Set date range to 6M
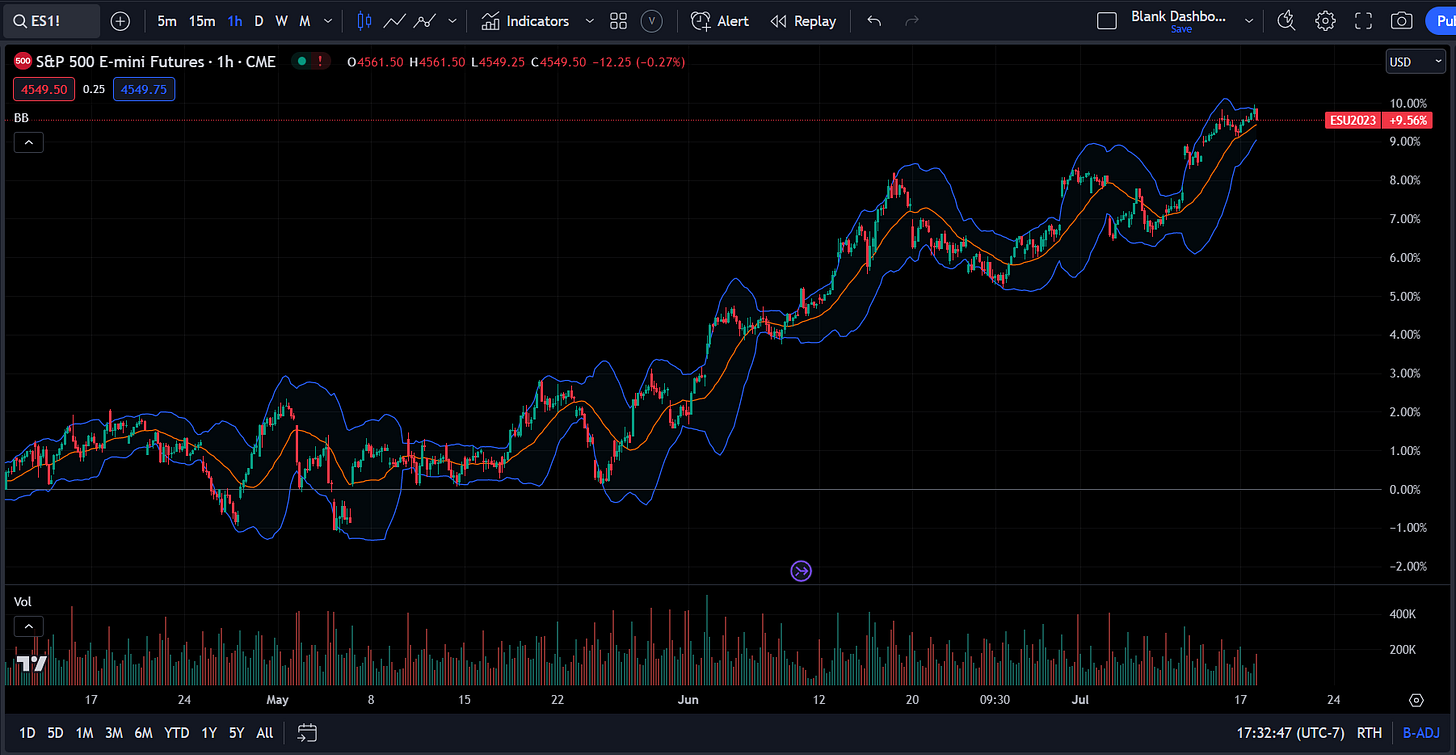Image resolution: width=1456 pixels, height=755 pixels. (144, 733)
